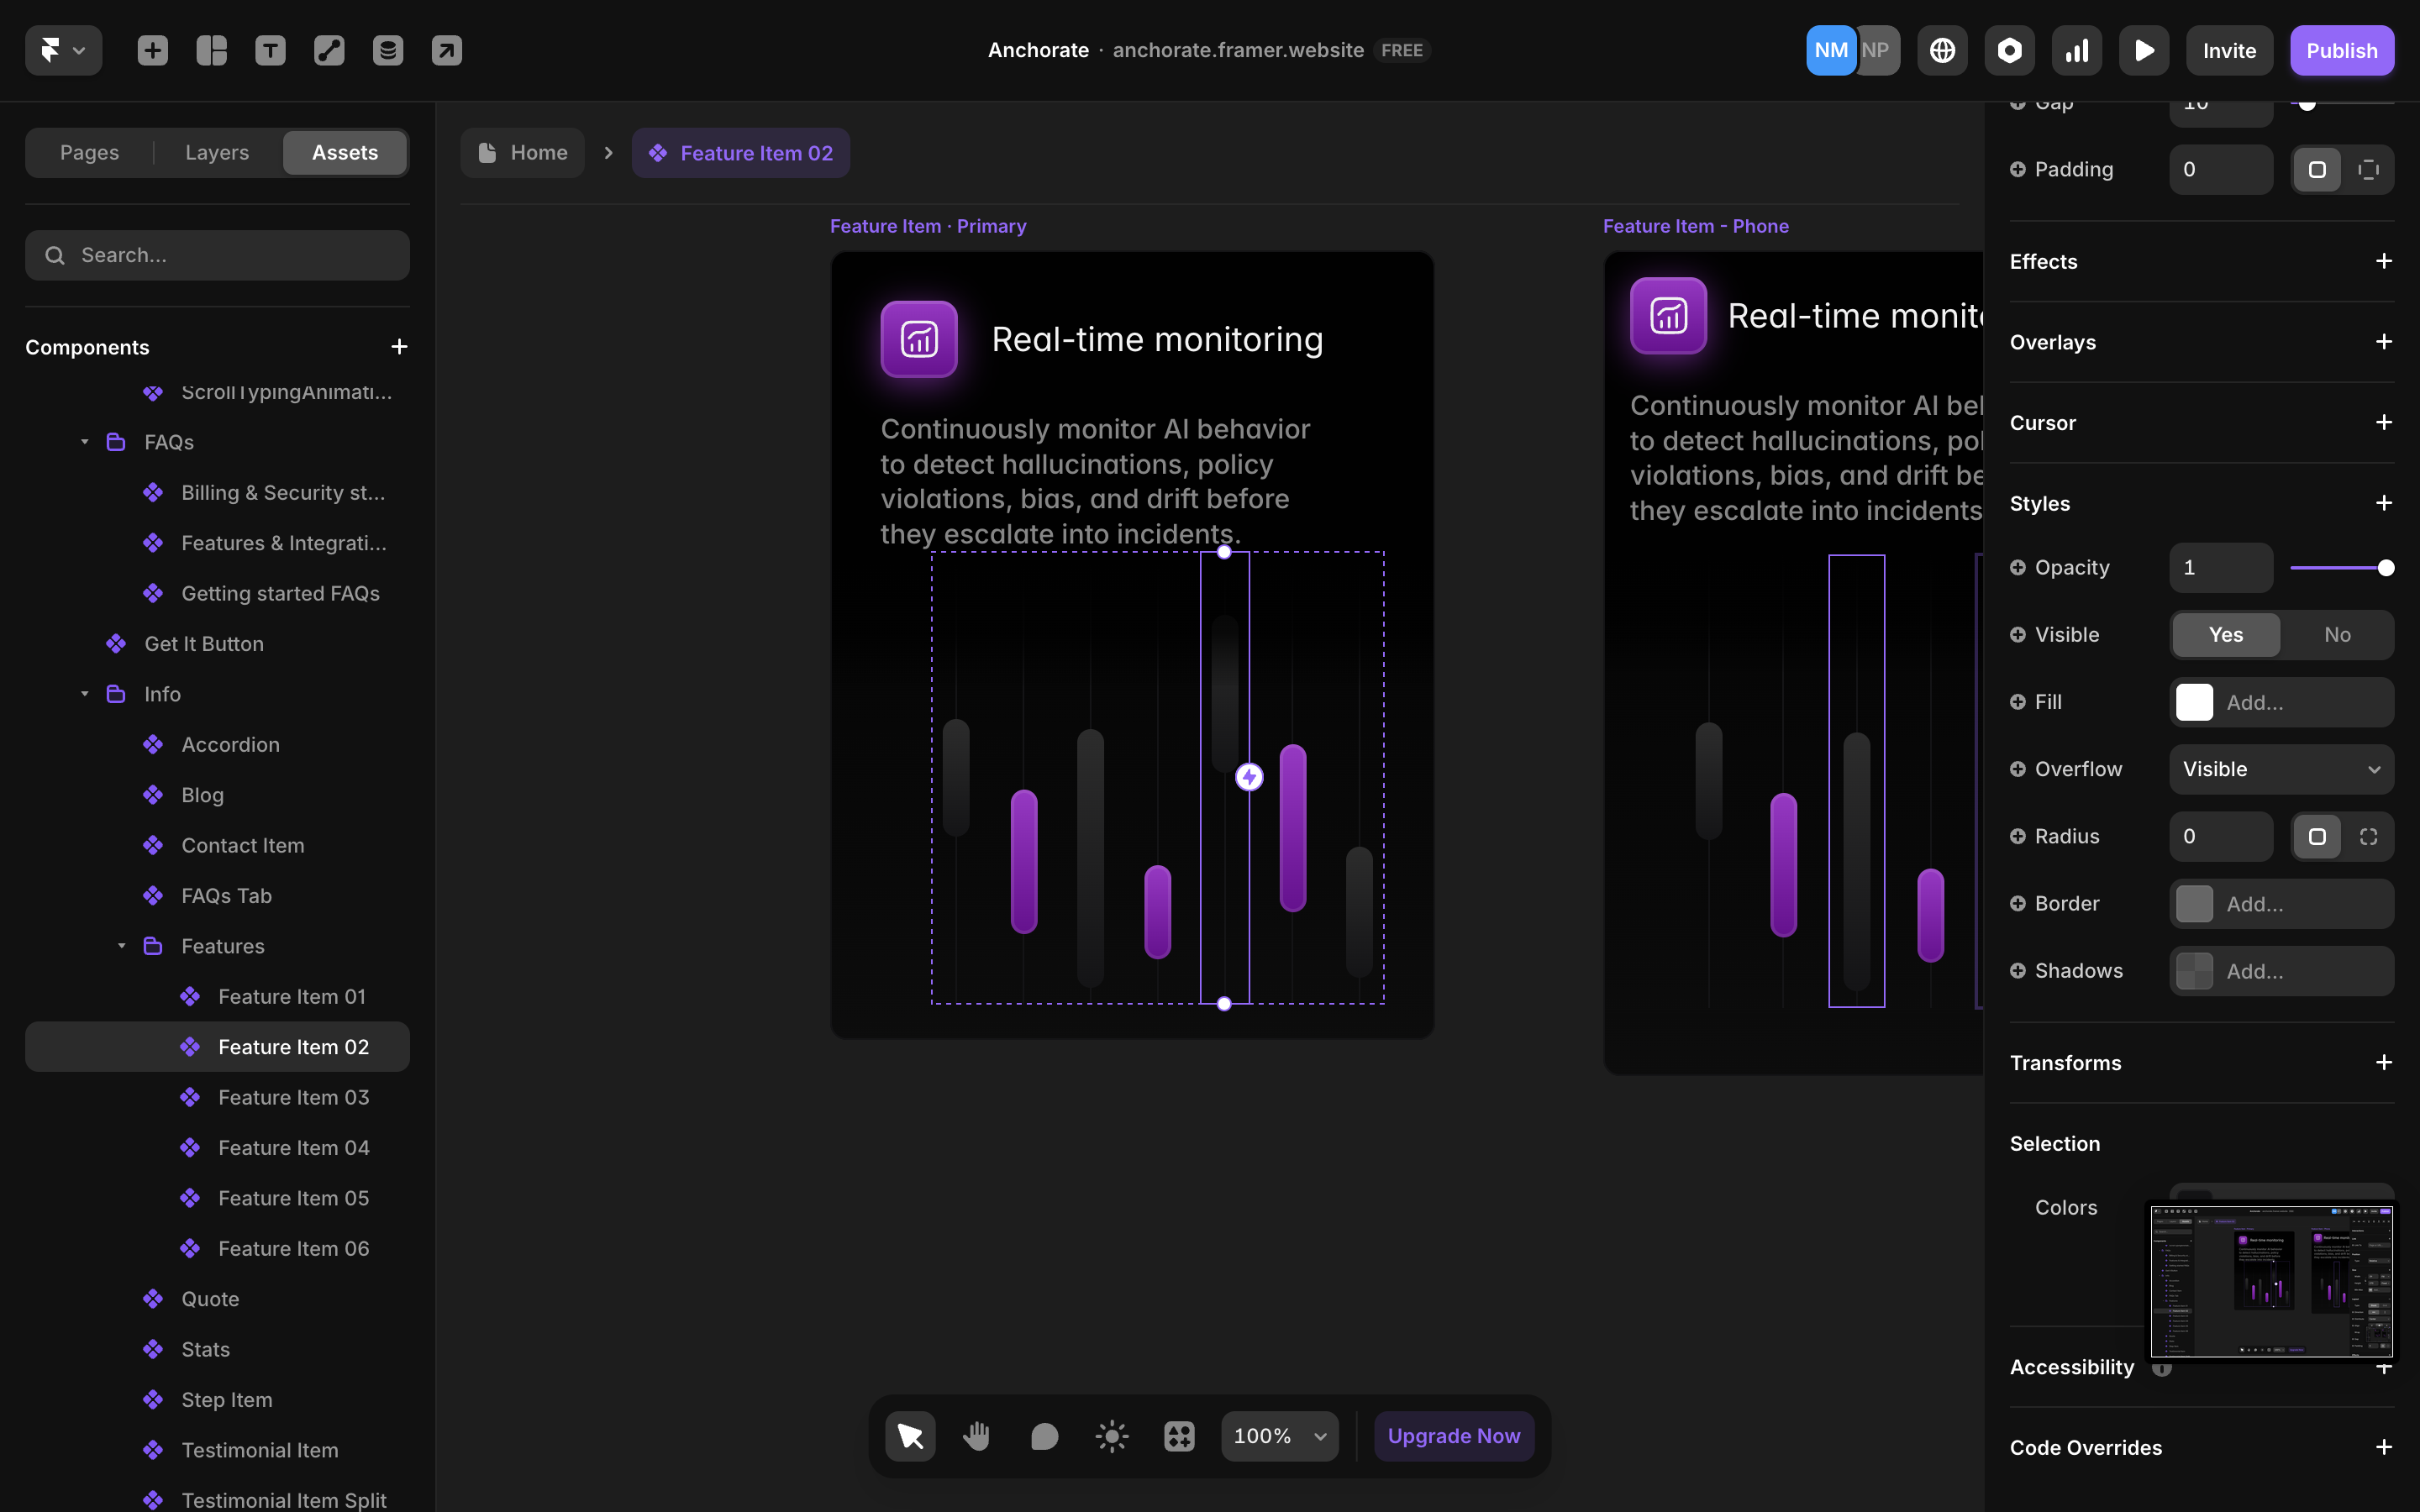Screen dimensions: 2420x1512
Task: Select the Hand pan tool
Action: 976,1436
